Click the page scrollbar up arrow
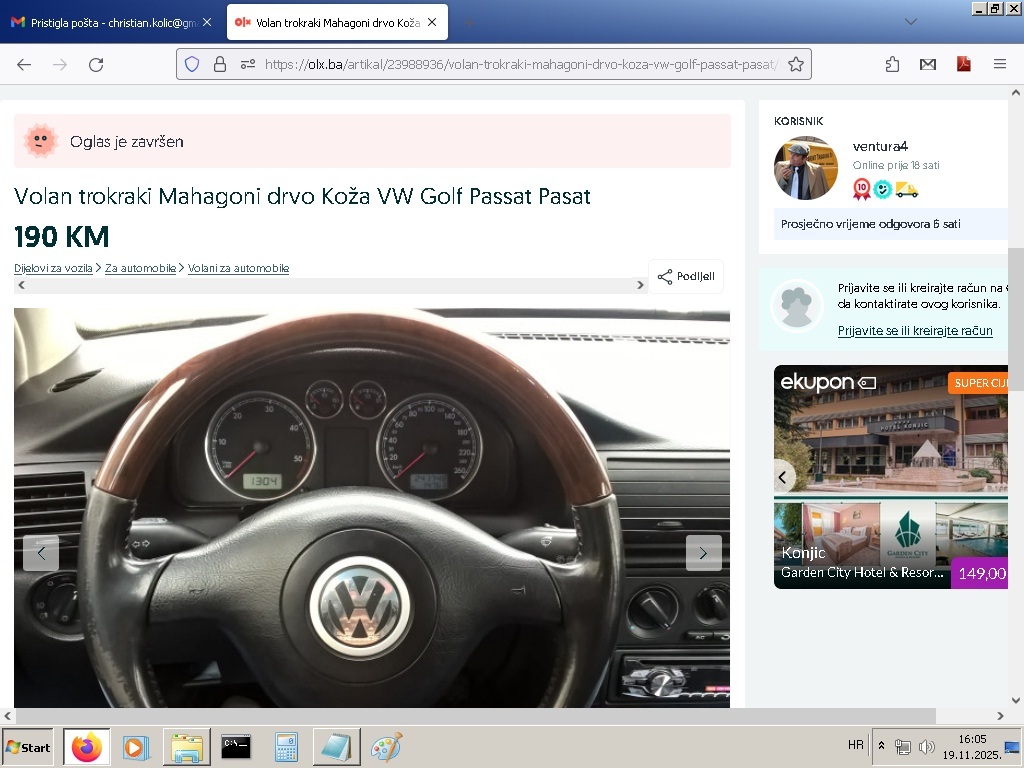Image resolution: width=1024 pixels, height=768 pixels. click(1016, 92)
